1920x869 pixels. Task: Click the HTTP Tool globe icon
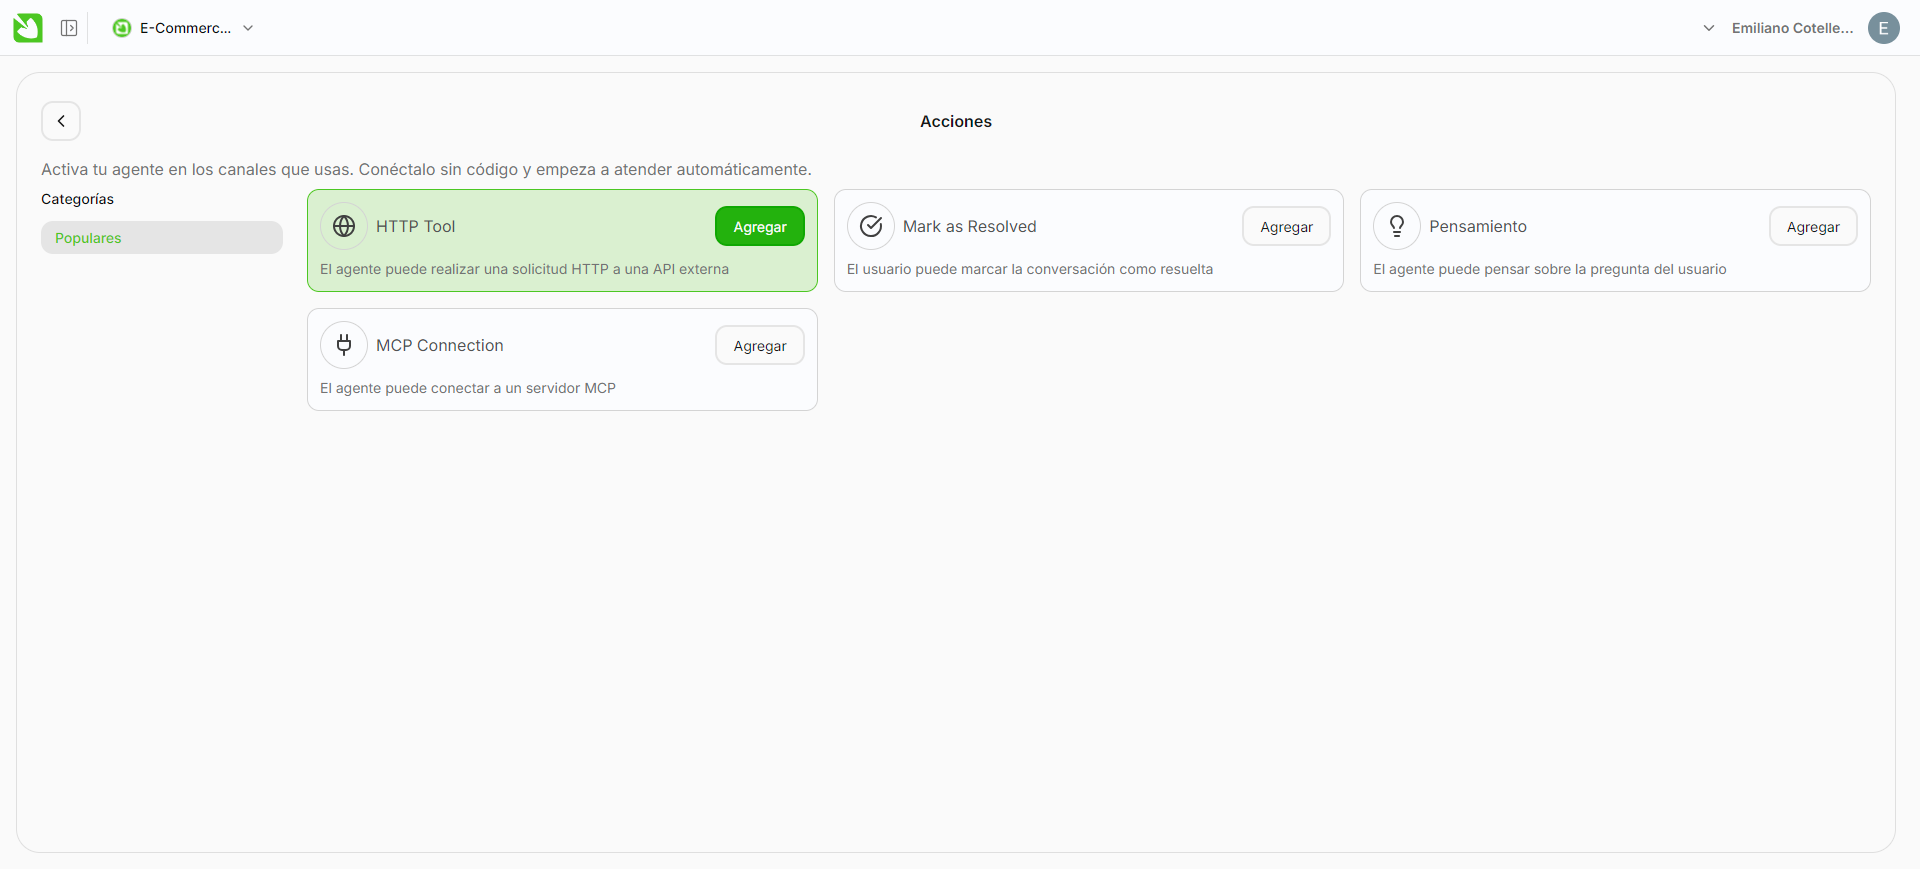click(344, 226)
